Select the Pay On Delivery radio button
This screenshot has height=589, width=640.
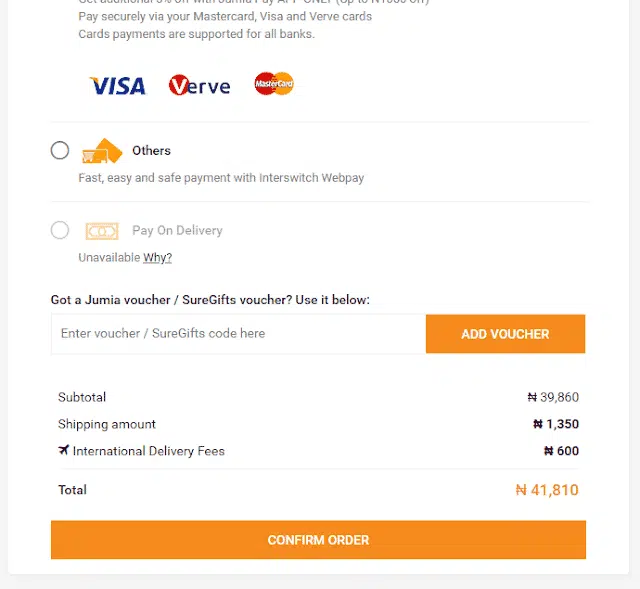60,231
